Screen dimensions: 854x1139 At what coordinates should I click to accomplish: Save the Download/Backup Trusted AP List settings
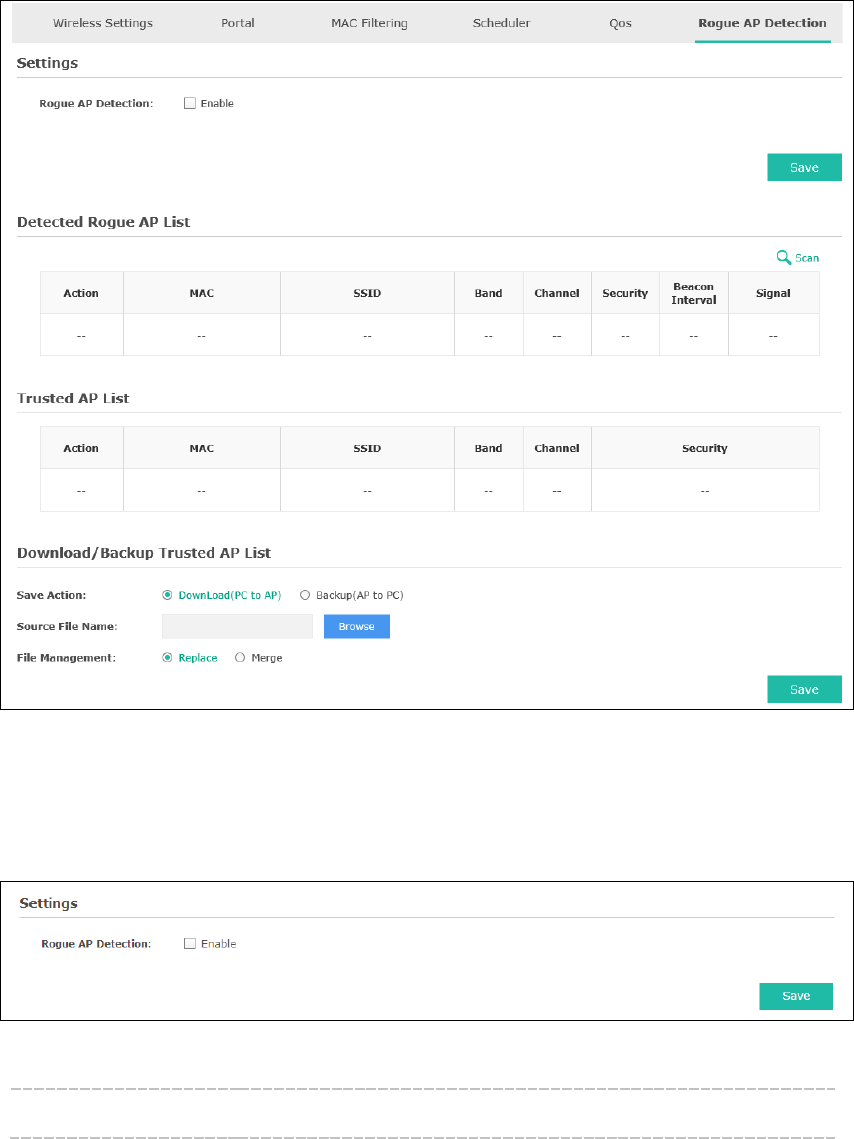pos(805,689)
